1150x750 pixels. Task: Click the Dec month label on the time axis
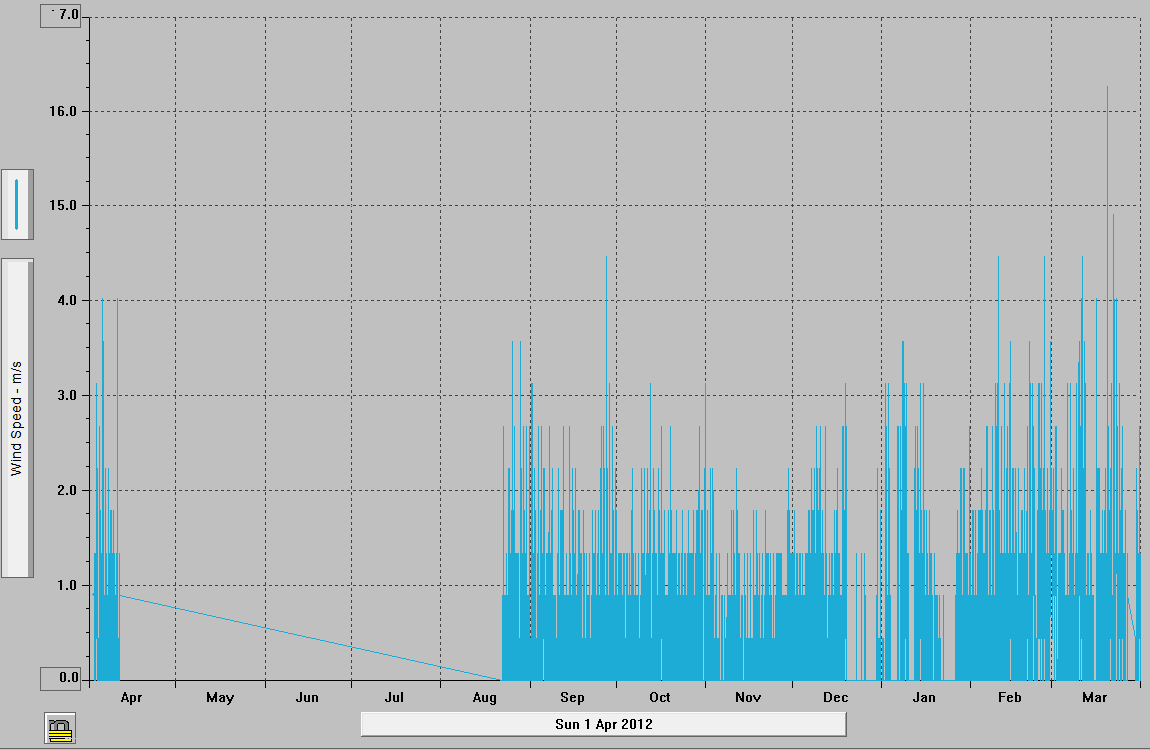click(x=836, y=697)
